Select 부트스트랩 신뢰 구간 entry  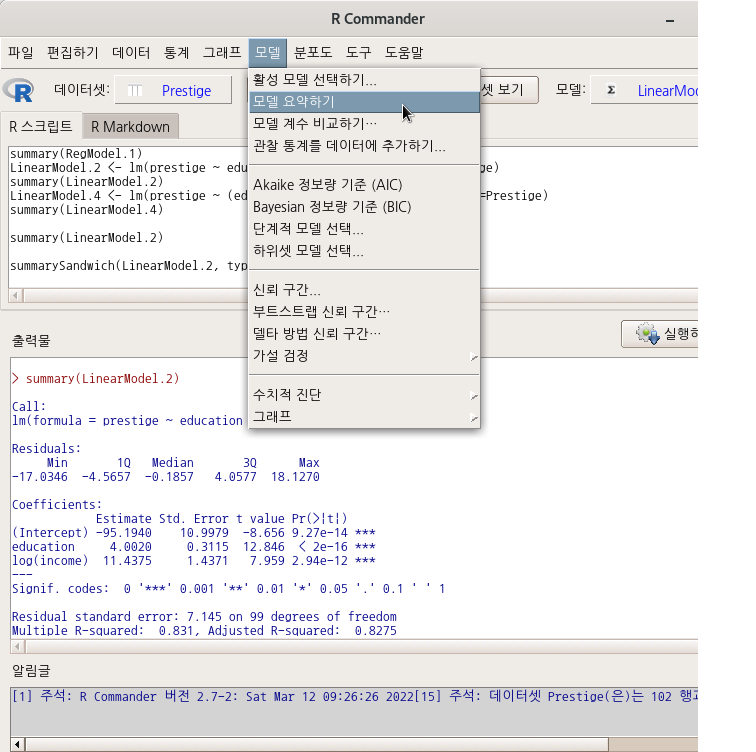click(364, 312)
